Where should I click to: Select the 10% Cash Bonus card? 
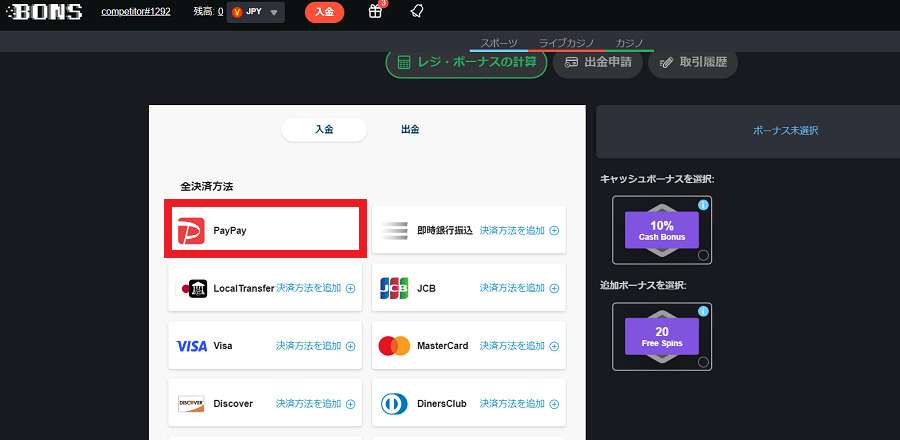point(662,230)
